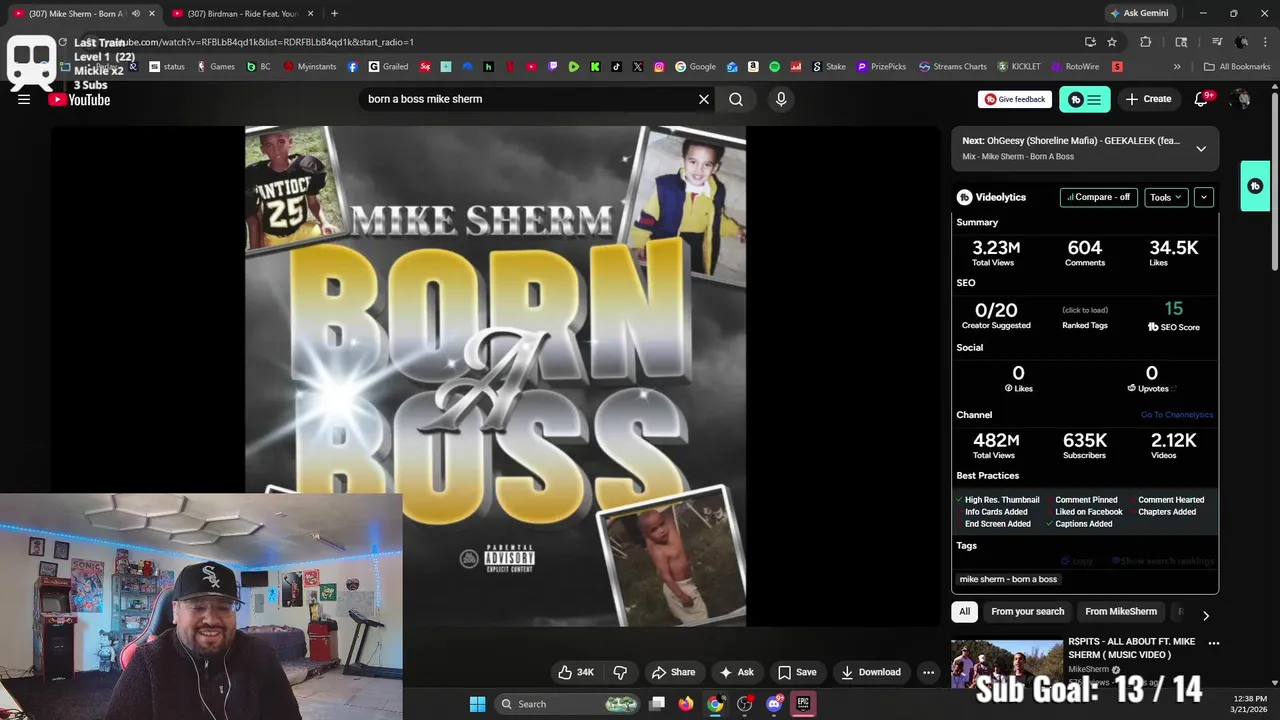
Task: Show more bookmarks with the overflow chevron
Action: [1177, 67]
